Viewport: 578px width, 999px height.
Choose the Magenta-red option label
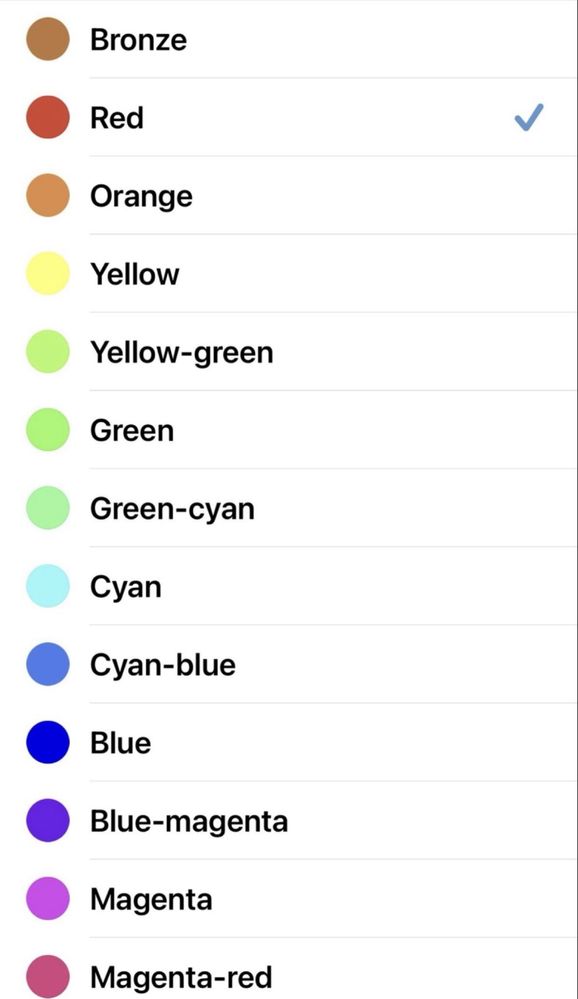click(x=181, y=977)
